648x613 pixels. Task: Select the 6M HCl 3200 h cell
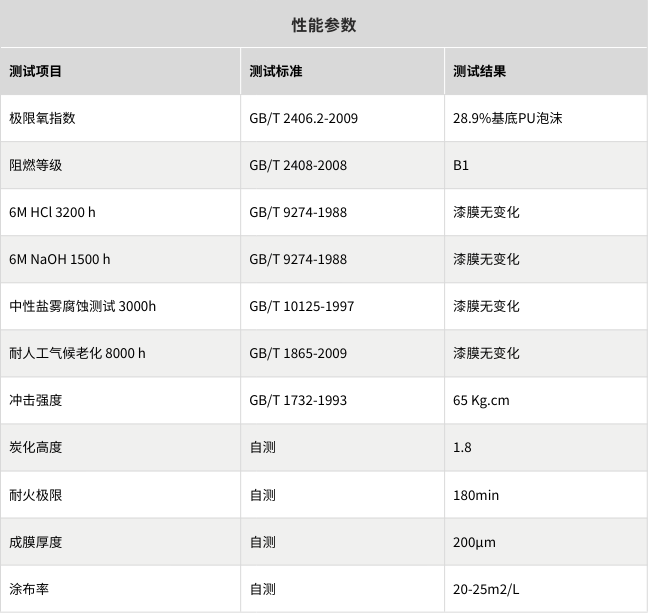52,212
